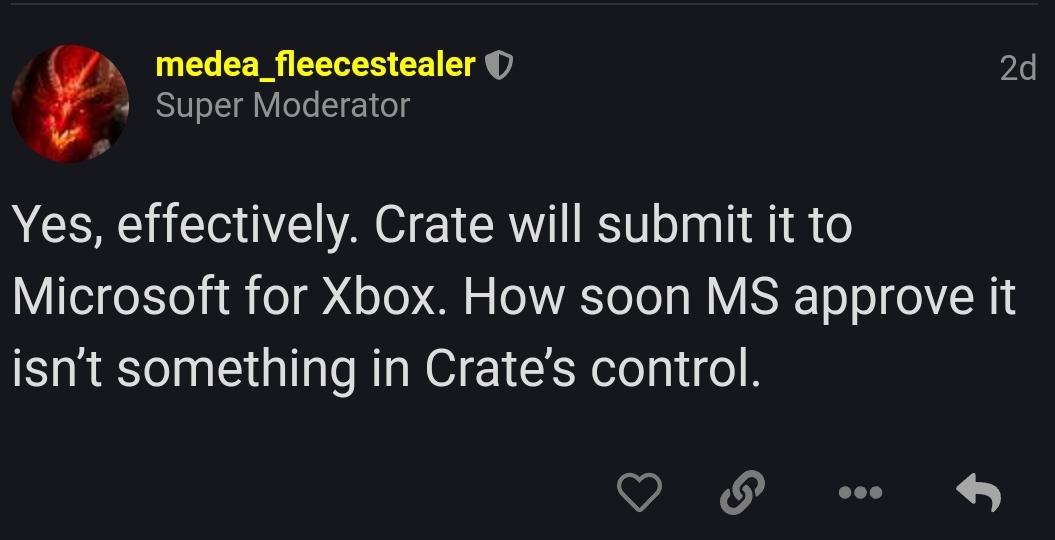1055x540 pixels.
Task: Copy the post link via chain icon
Action: 742,492
